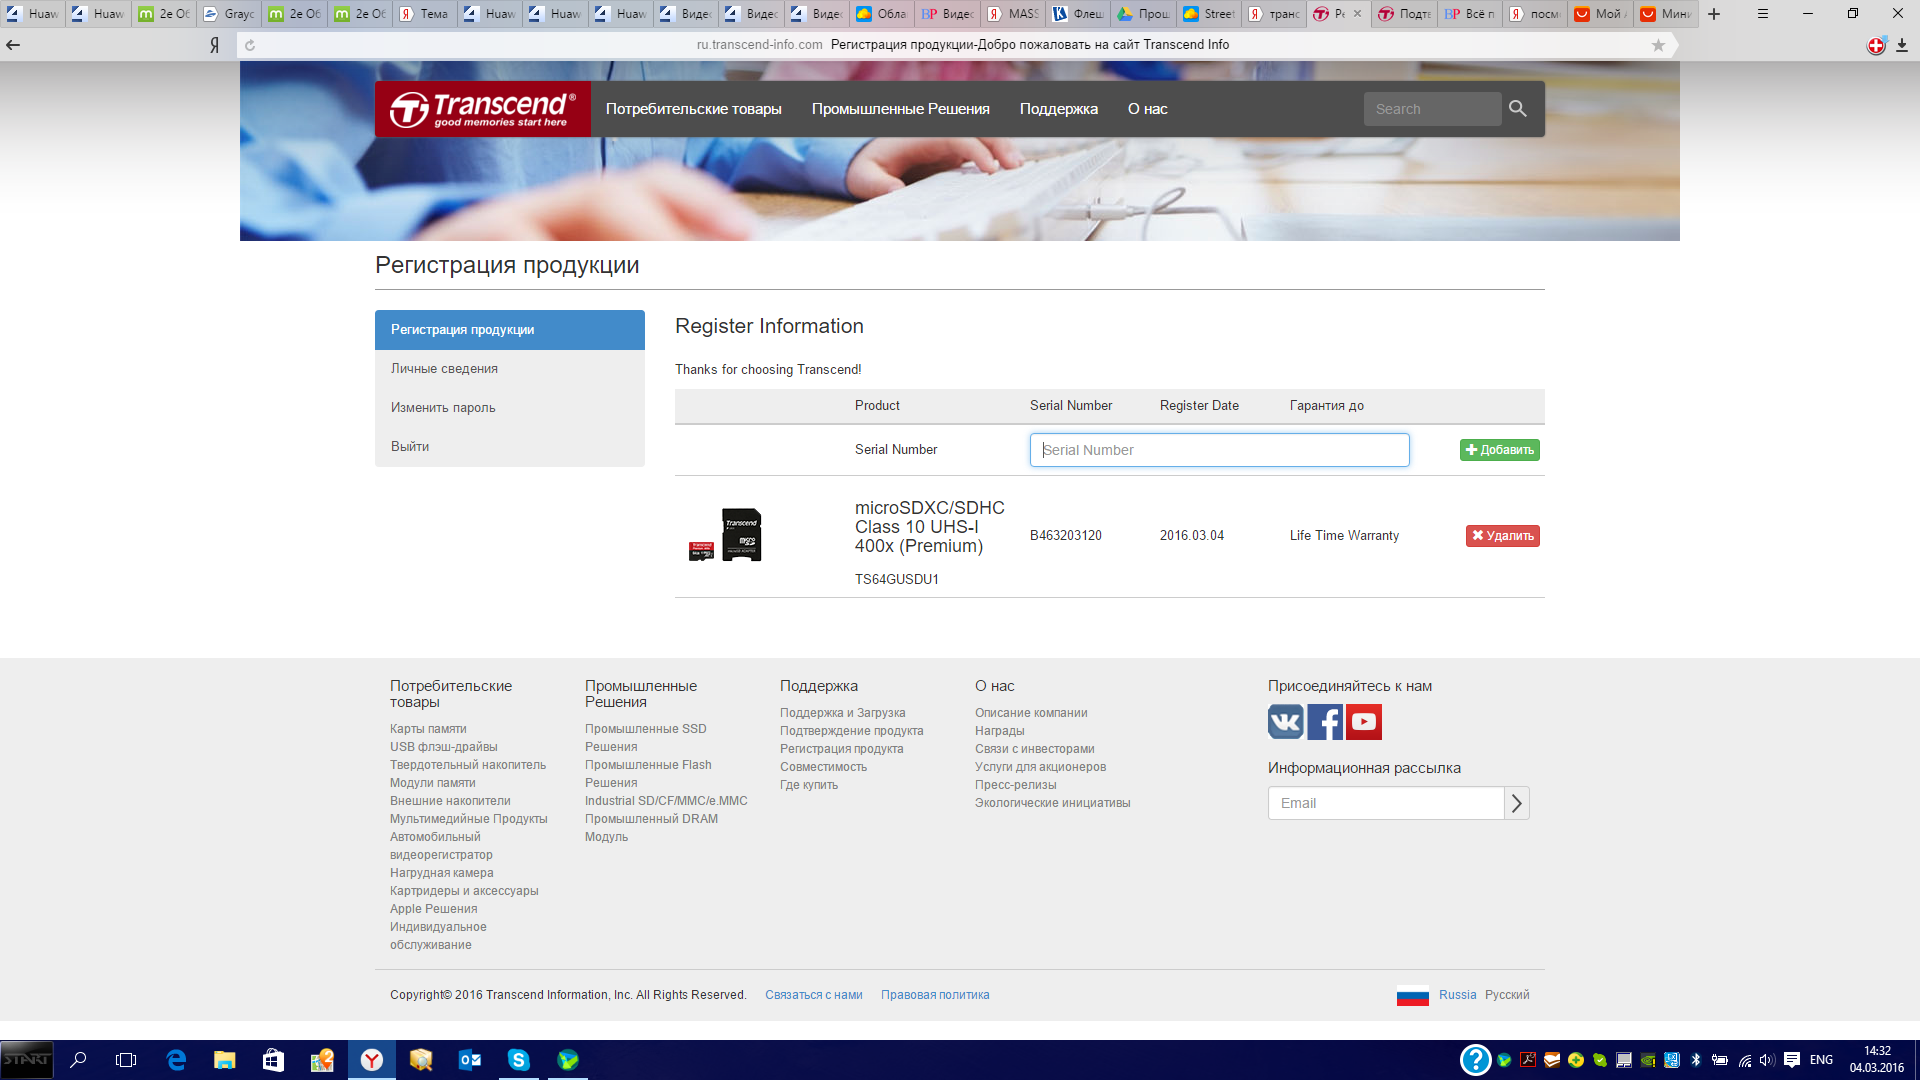Open the VK social icon
Screen dimensions: 1922x1080
tap(1286, 722)
